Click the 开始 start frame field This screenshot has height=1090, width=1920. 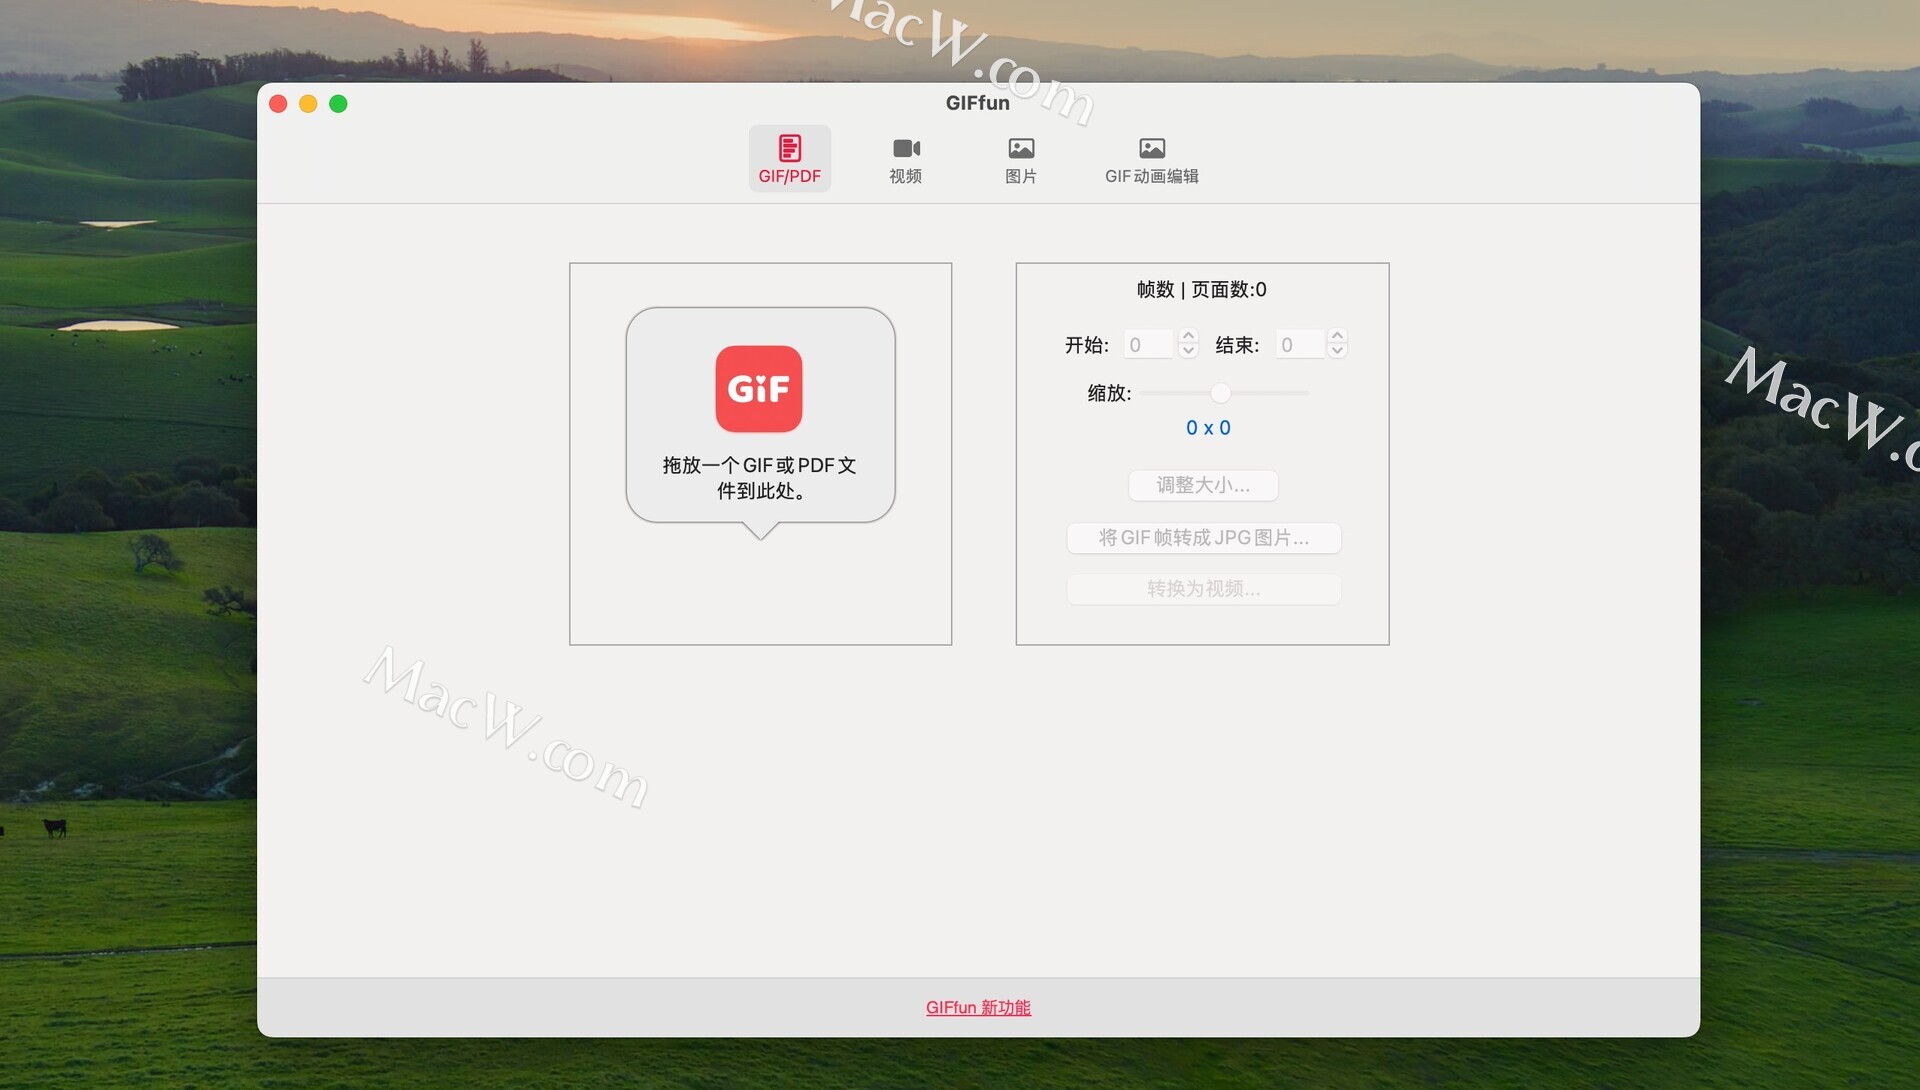coord(1149,345)
